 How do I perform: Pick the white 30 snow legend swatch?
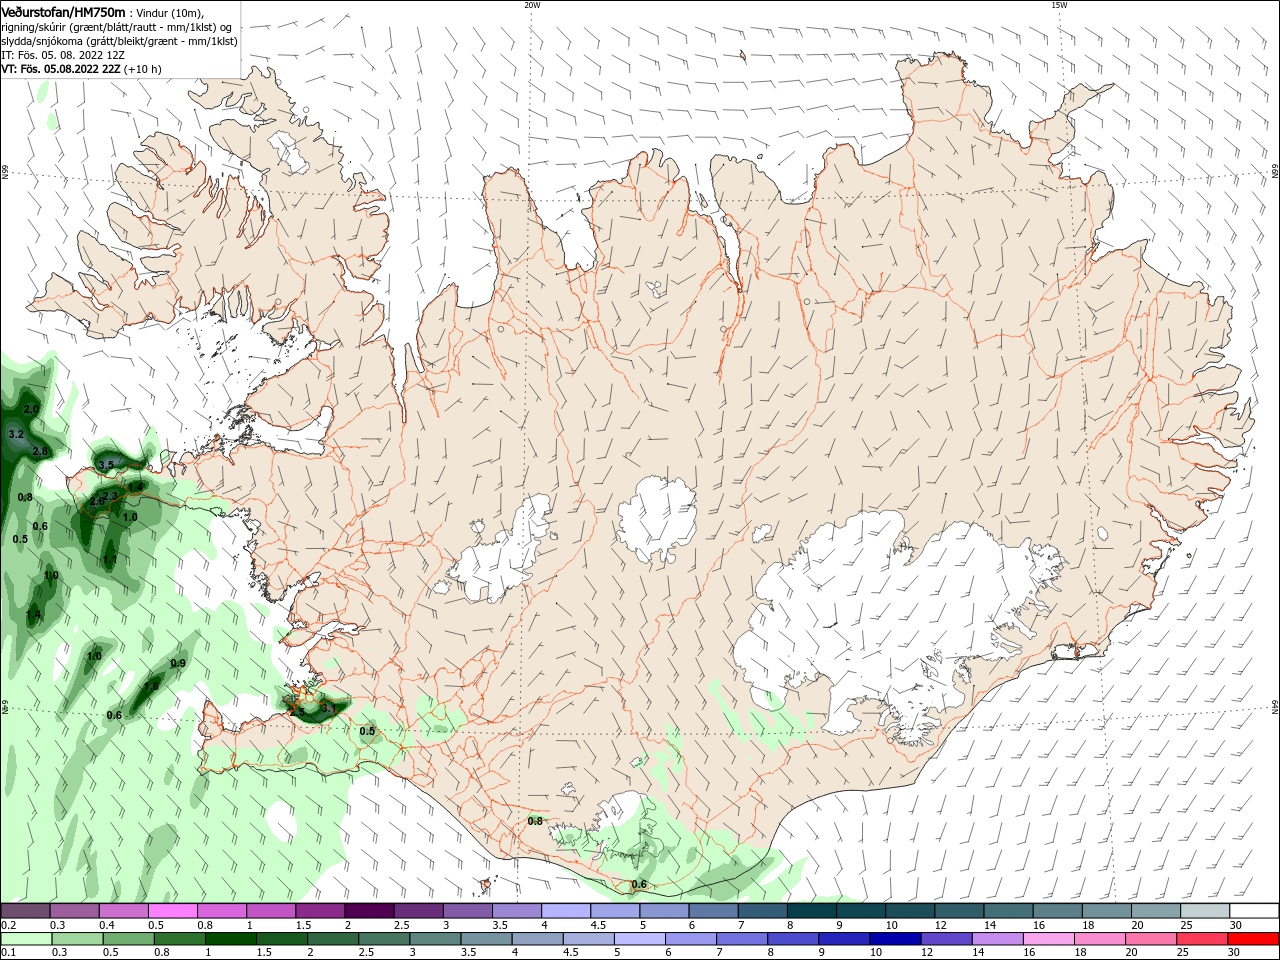[x=1254, y=911]
